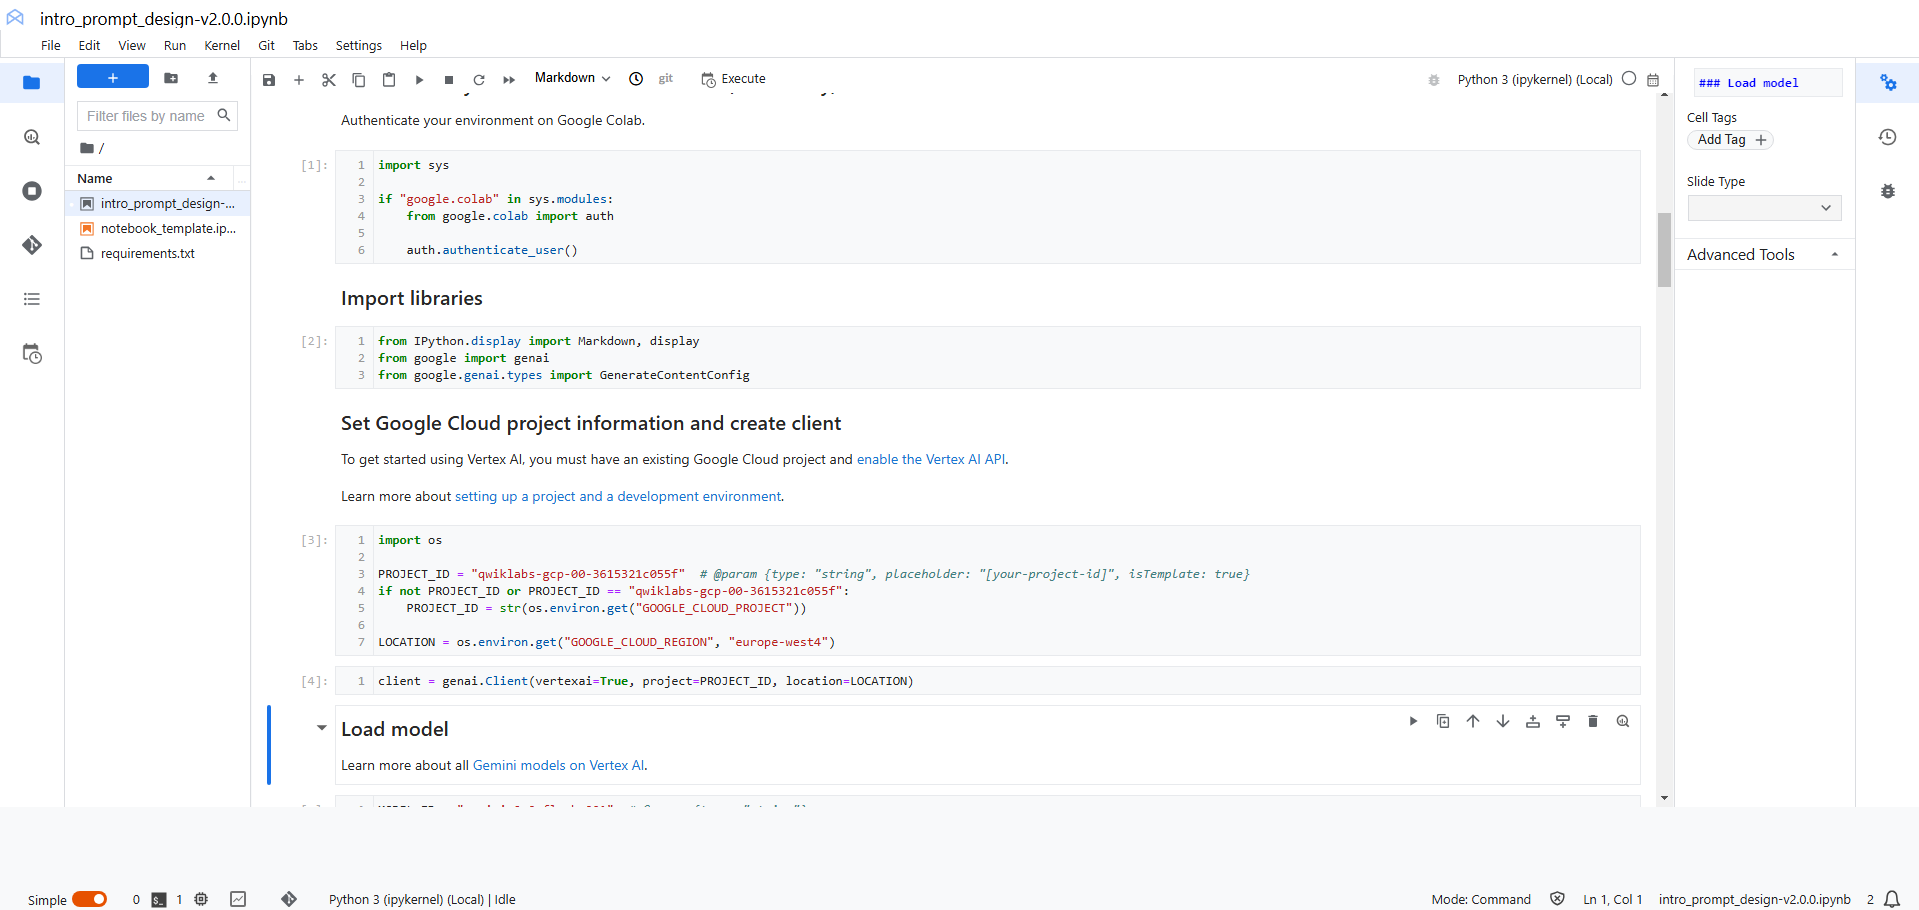Open the Git sidebar panel

tap(32, 245)
